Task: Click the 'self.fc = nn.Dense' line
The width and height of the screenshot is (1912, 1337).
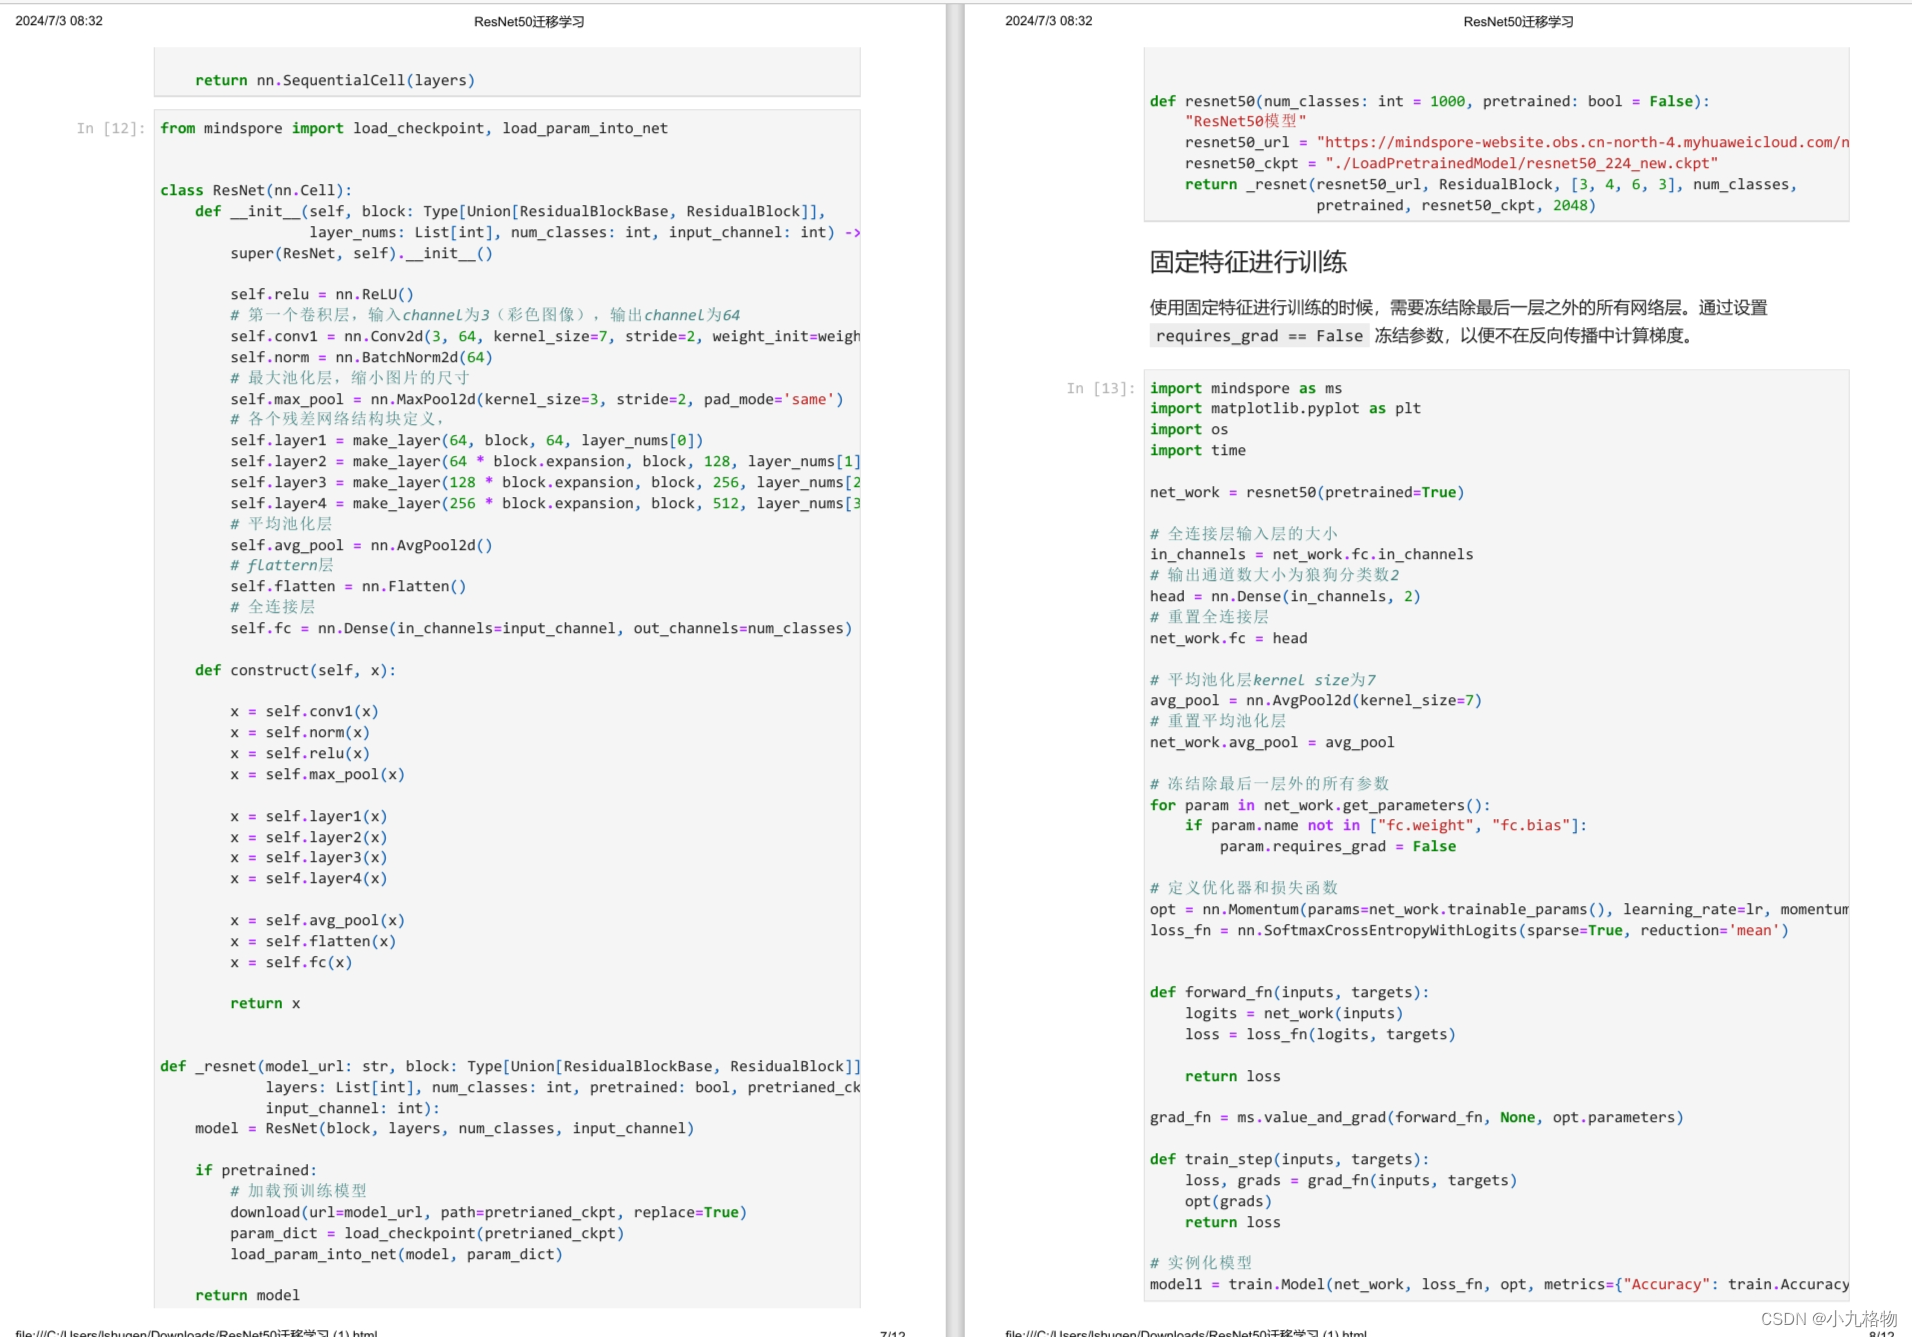Action: click(541, 628)
